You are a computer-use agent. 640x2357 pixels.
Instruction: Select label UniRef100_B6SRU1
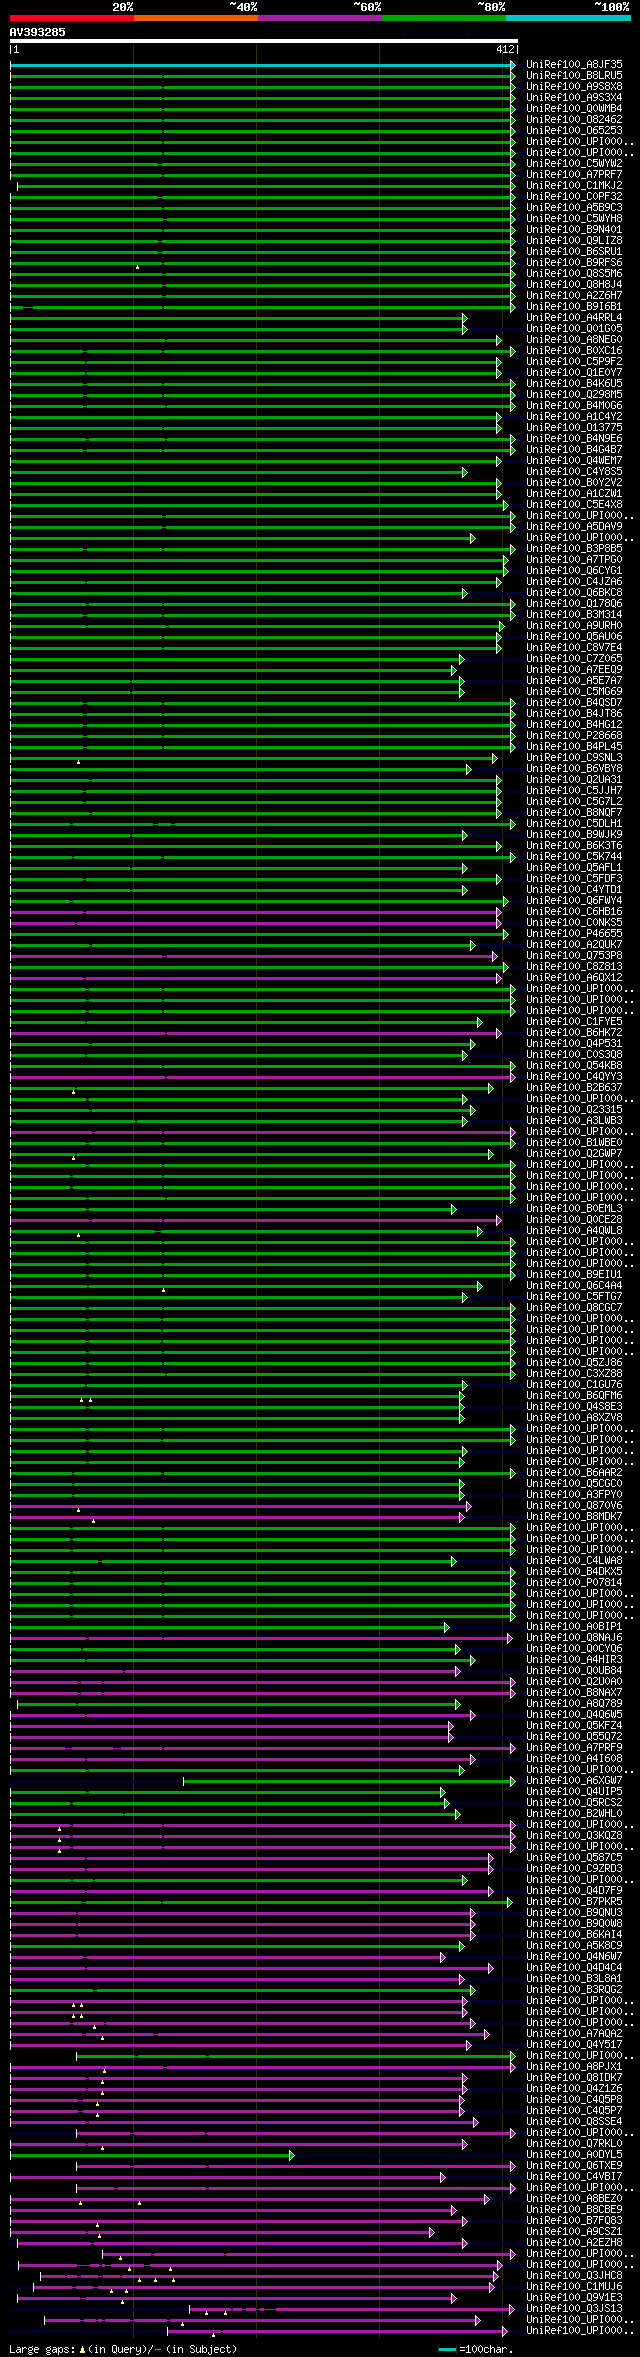574,252
